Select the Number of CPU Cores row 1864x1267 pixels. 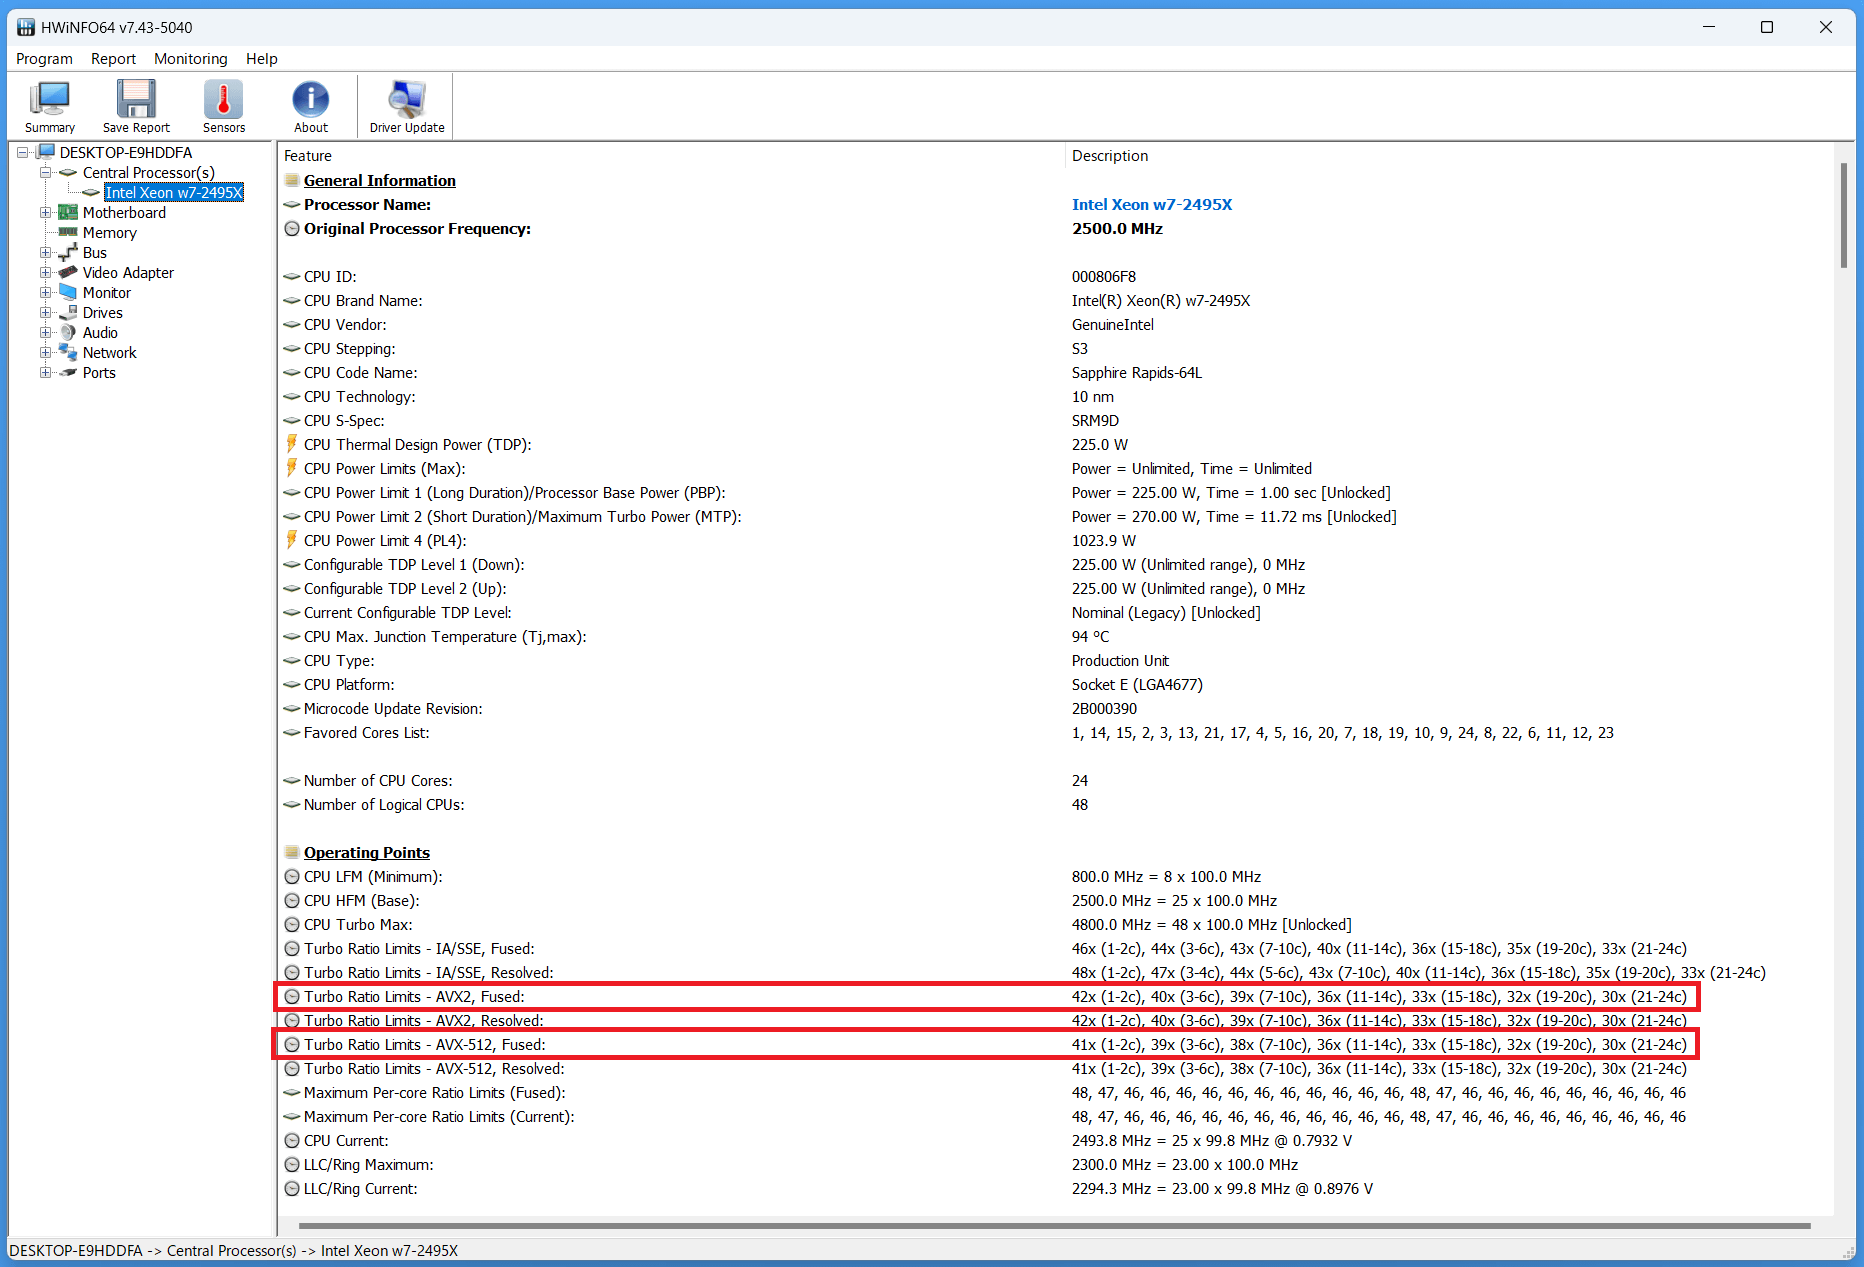point(1056,780)
